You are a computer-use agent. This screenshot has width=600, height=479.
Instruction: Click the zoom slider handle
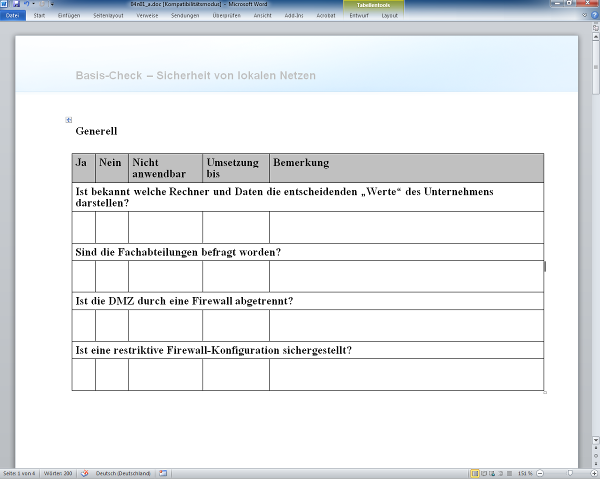click(571, 473)
